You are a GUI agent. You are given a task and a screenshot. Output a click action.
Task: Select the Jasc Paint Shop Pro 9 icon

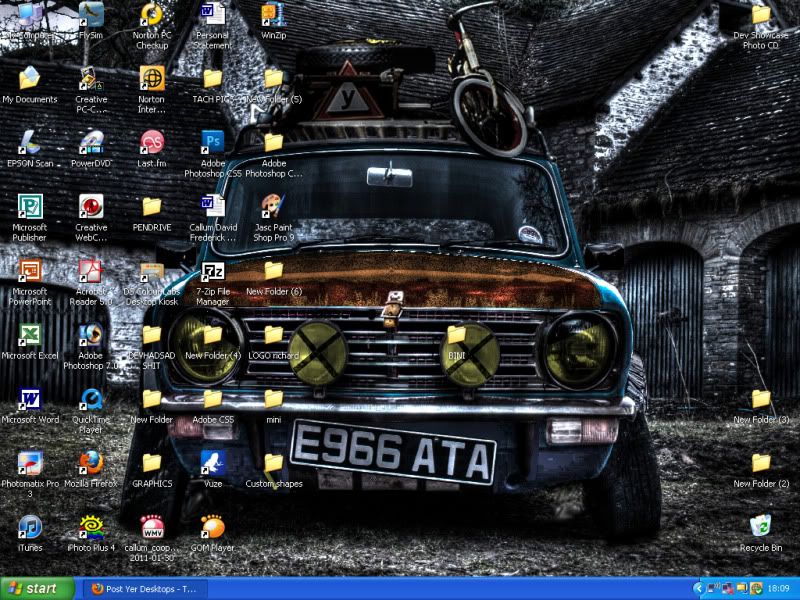273,206
